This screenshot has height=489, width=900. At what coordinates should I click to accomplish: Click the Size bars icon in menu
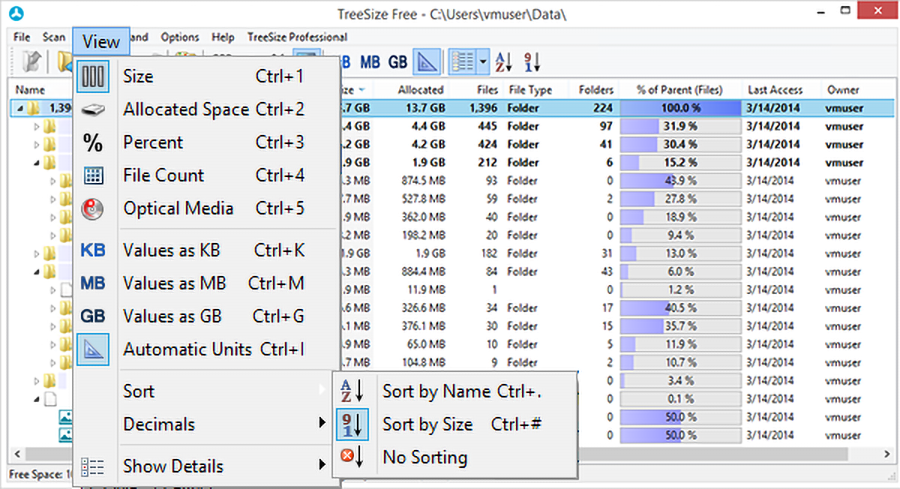(x=93, y=76)
